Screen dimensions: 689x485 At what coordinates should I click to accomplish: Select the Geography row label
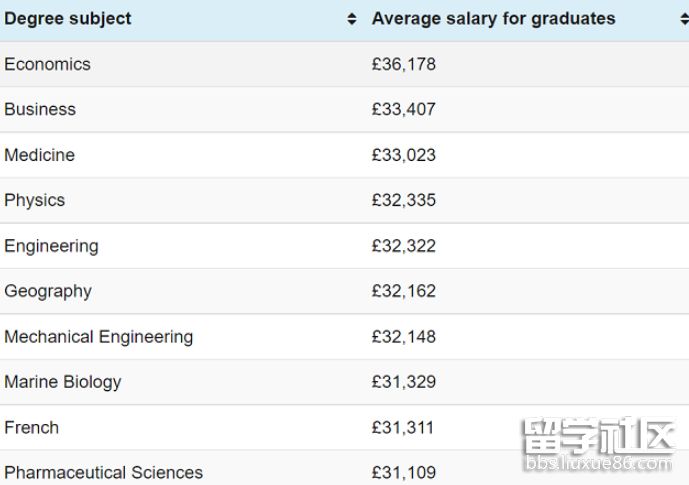(x=48, y=291)
